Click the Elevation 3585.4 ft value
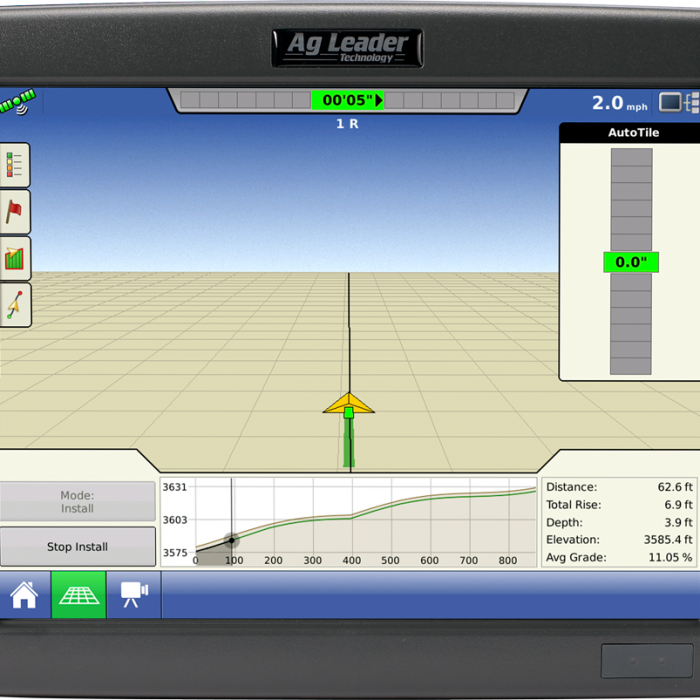This screenshot has width=700, height=700. 668,540
